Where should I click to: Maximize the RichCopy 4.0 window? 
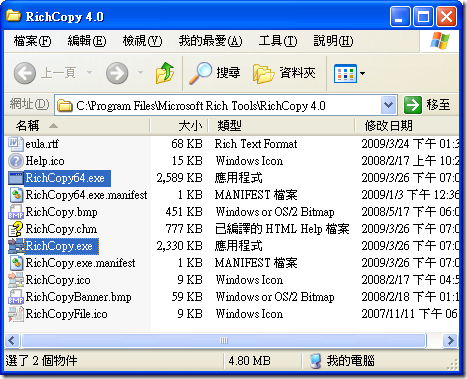tap(423, 16)
